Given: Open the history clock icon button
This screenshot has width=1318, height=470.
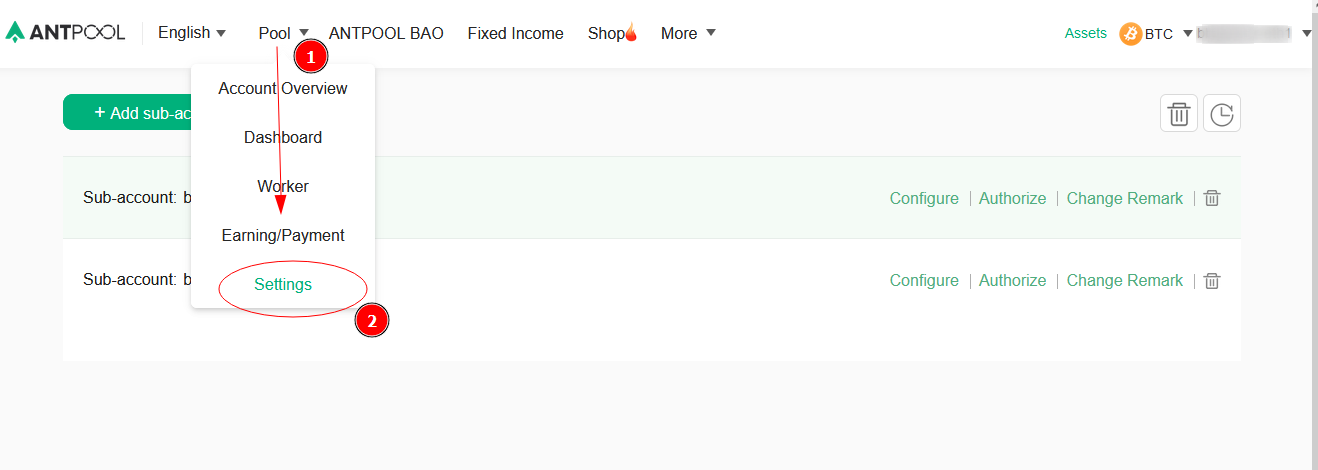Looking at the screenshot, I should [1222, 113].
